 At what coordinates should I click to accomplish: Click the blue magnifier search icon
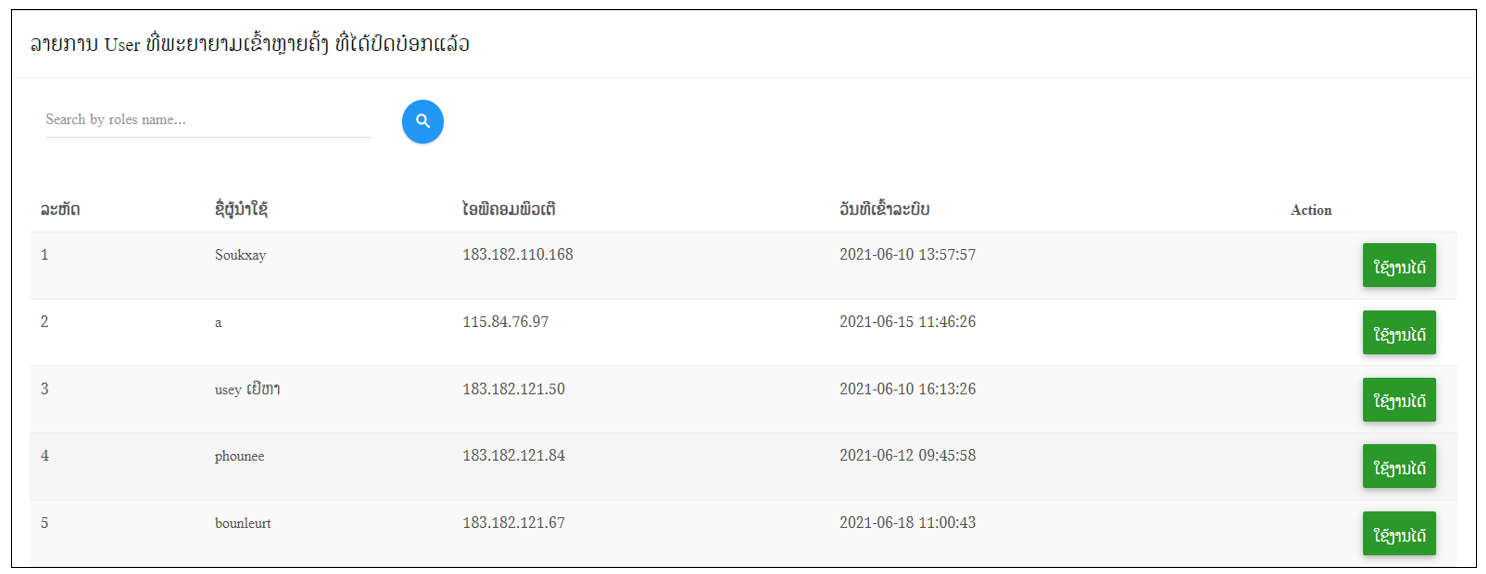[423, 121]
